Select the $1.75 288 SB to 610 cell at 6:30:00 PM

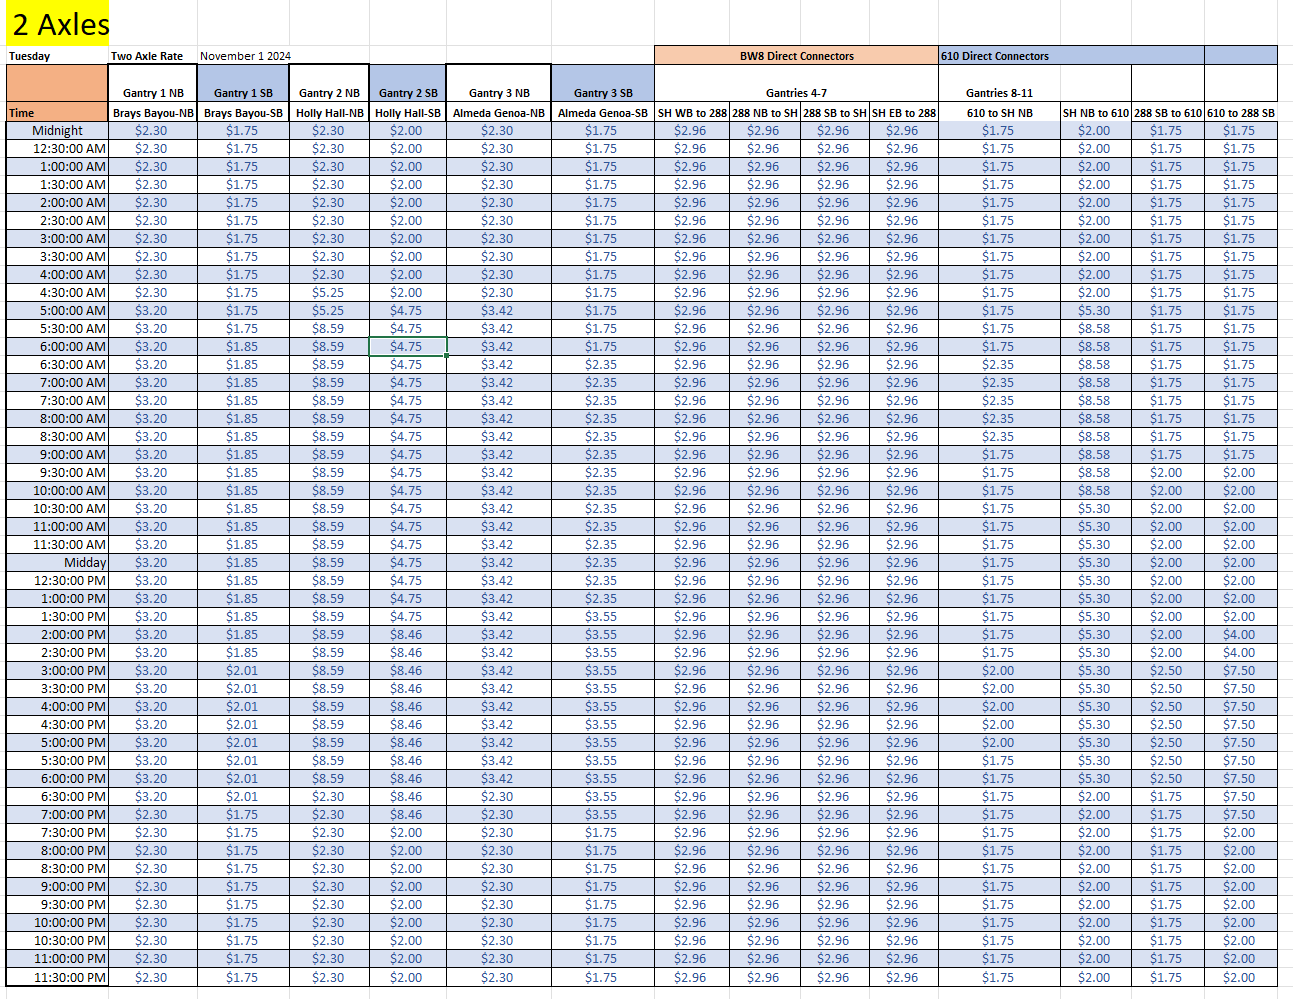coord(1168,796)
